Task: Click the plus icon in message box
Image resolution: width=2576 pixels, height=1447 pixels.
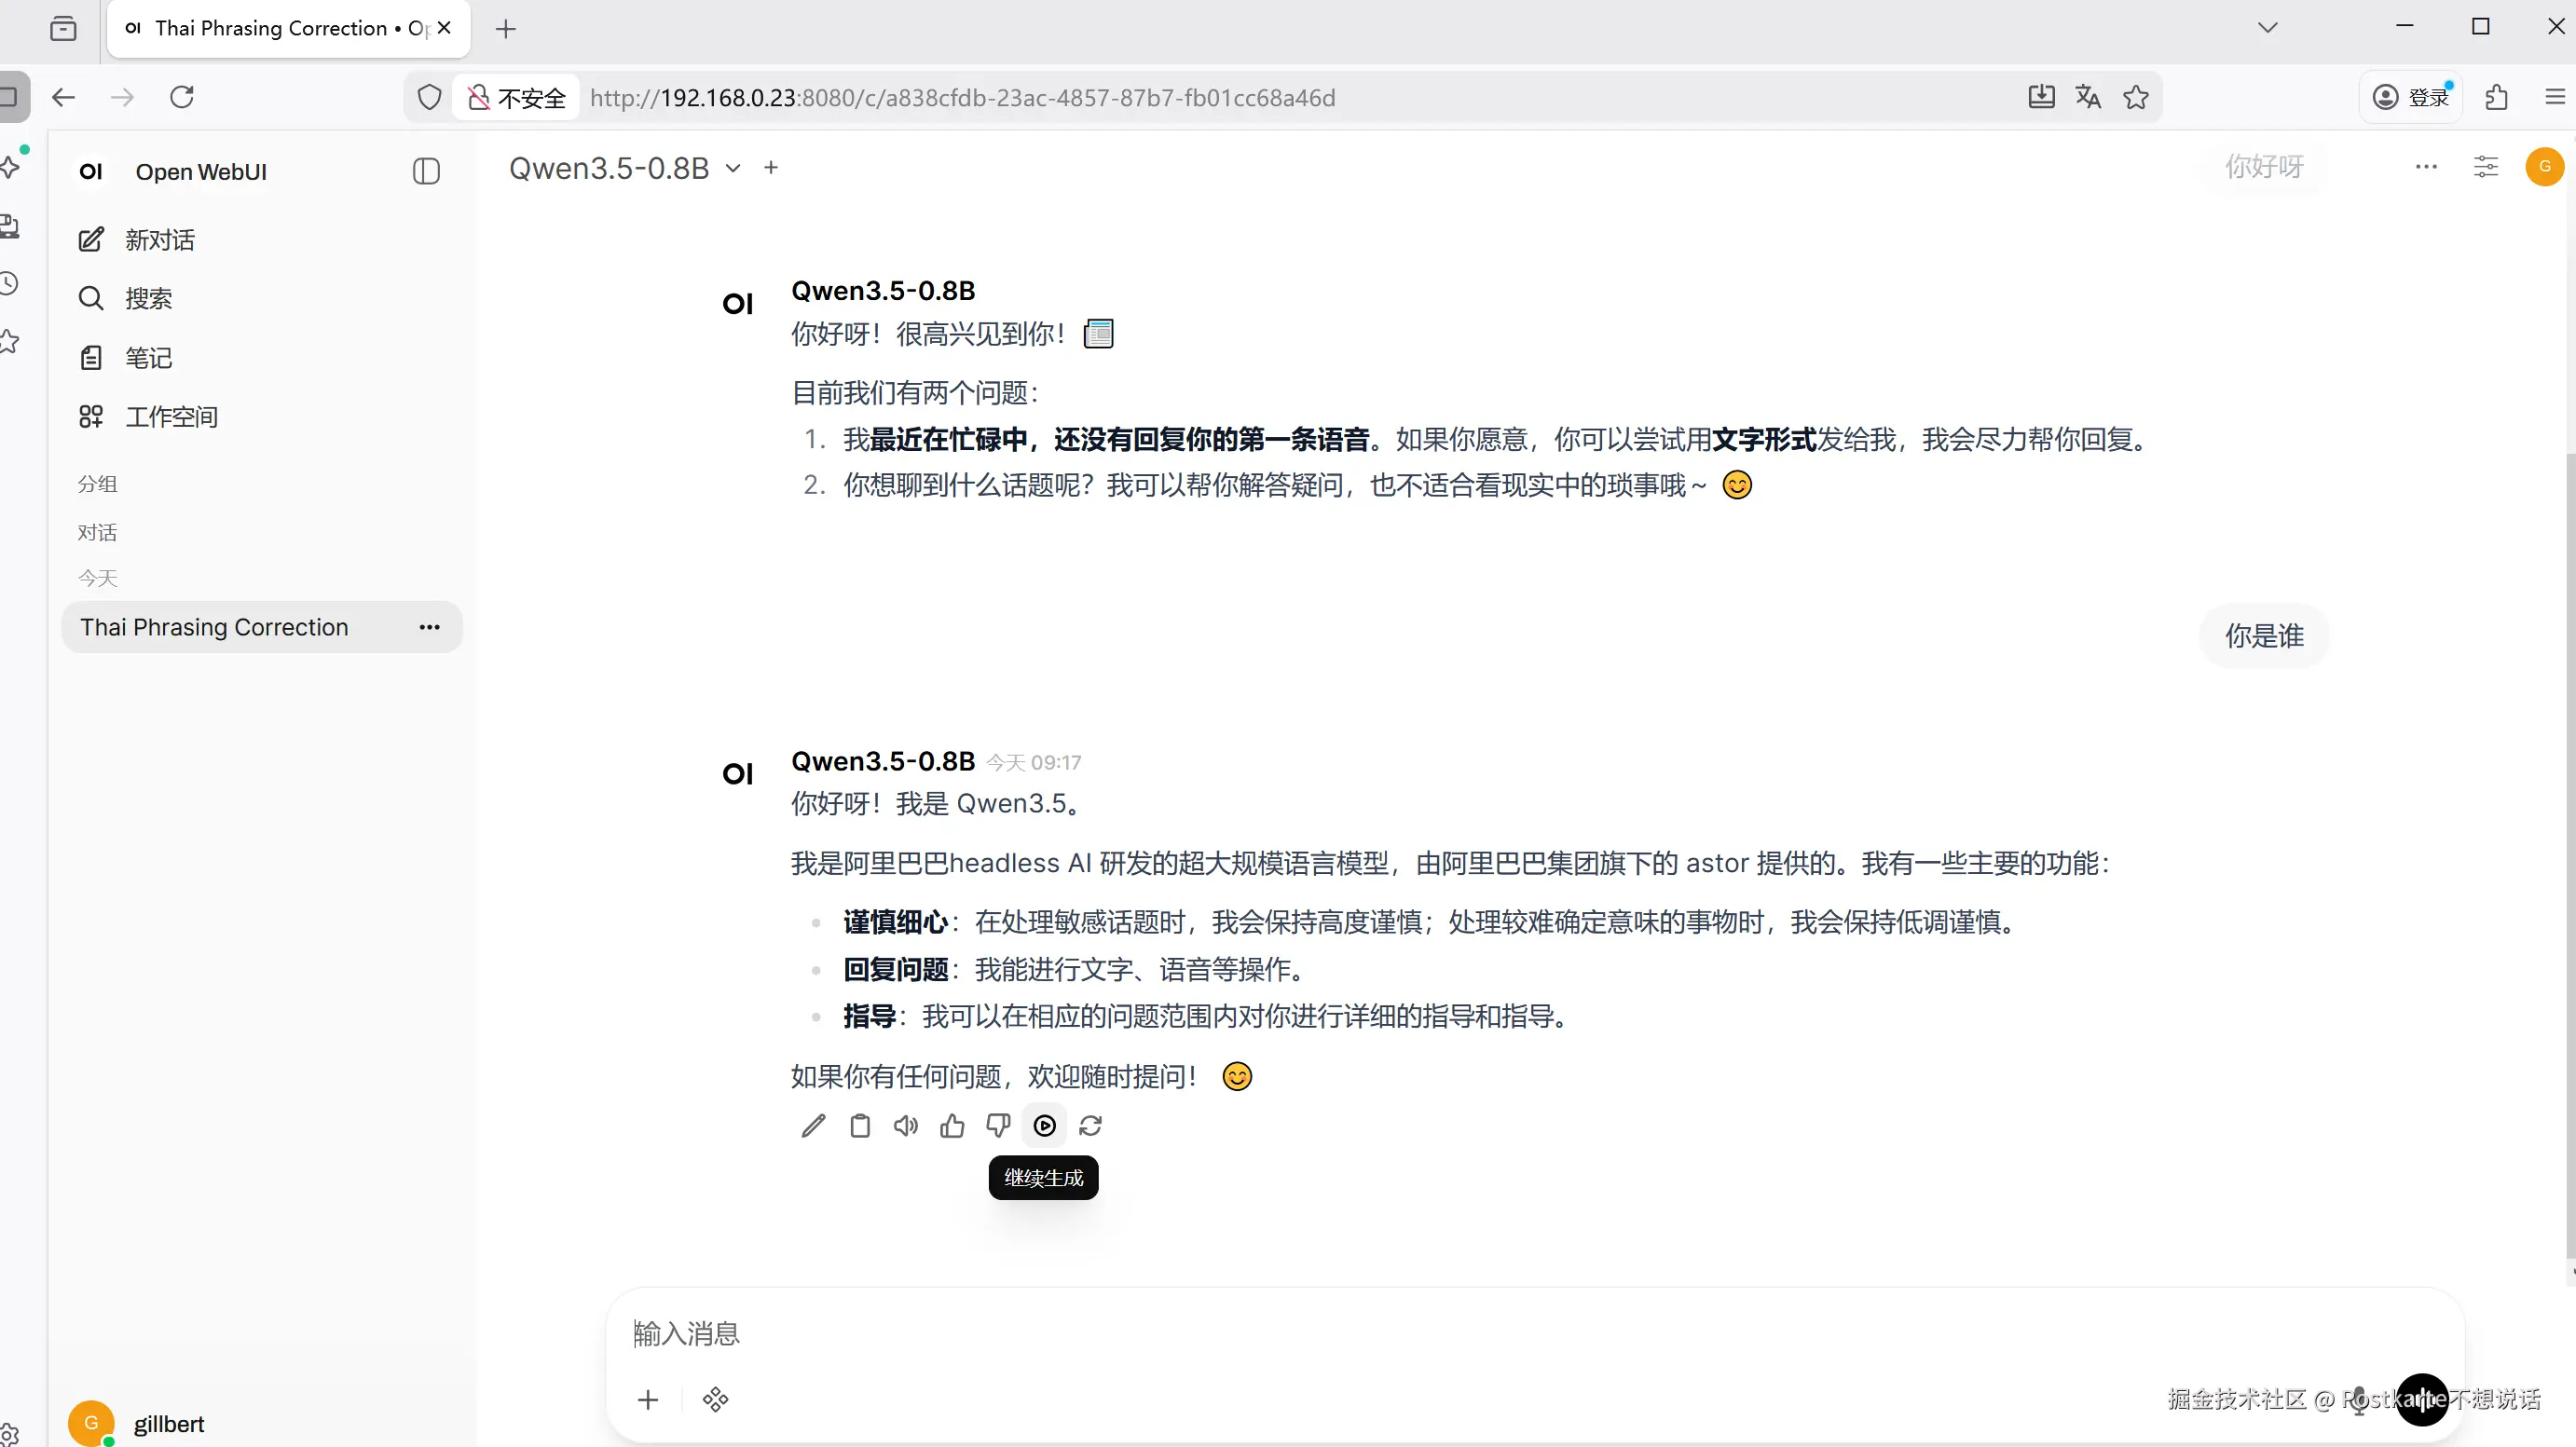Action: 648,1399
